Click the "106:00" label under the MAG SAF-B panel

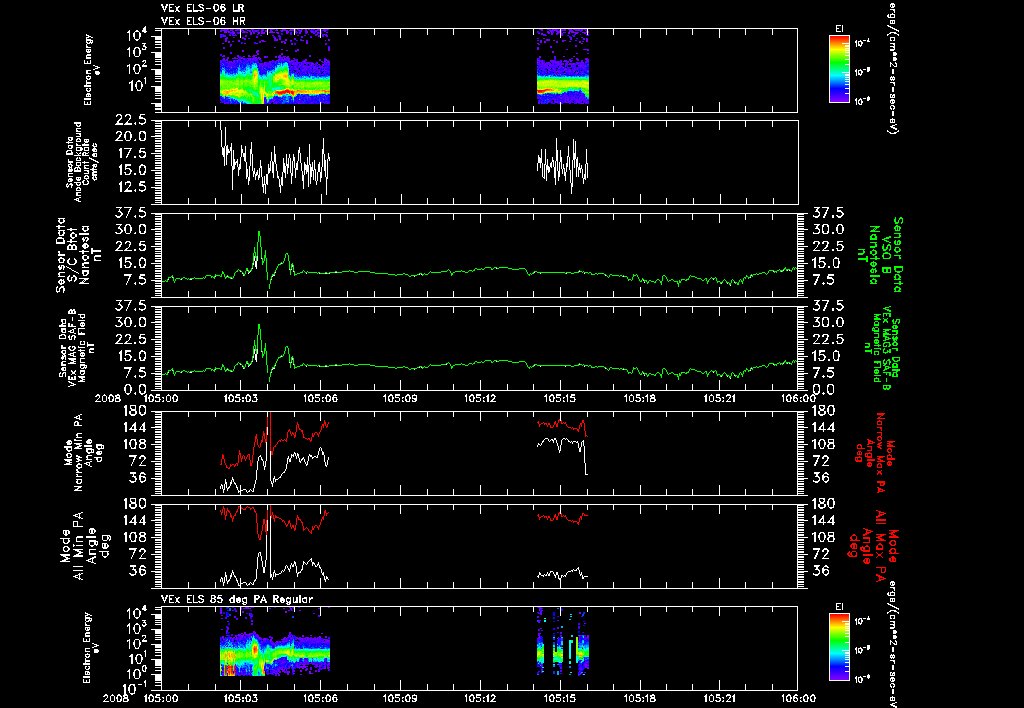798,398
